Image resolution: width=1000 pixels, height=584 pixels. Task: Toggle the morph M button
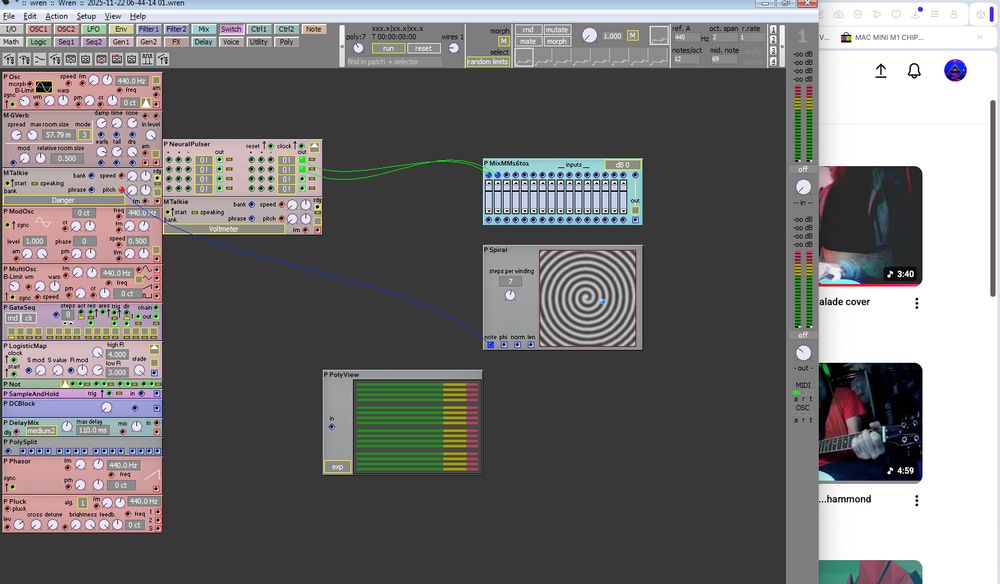(x=504, y=41)
